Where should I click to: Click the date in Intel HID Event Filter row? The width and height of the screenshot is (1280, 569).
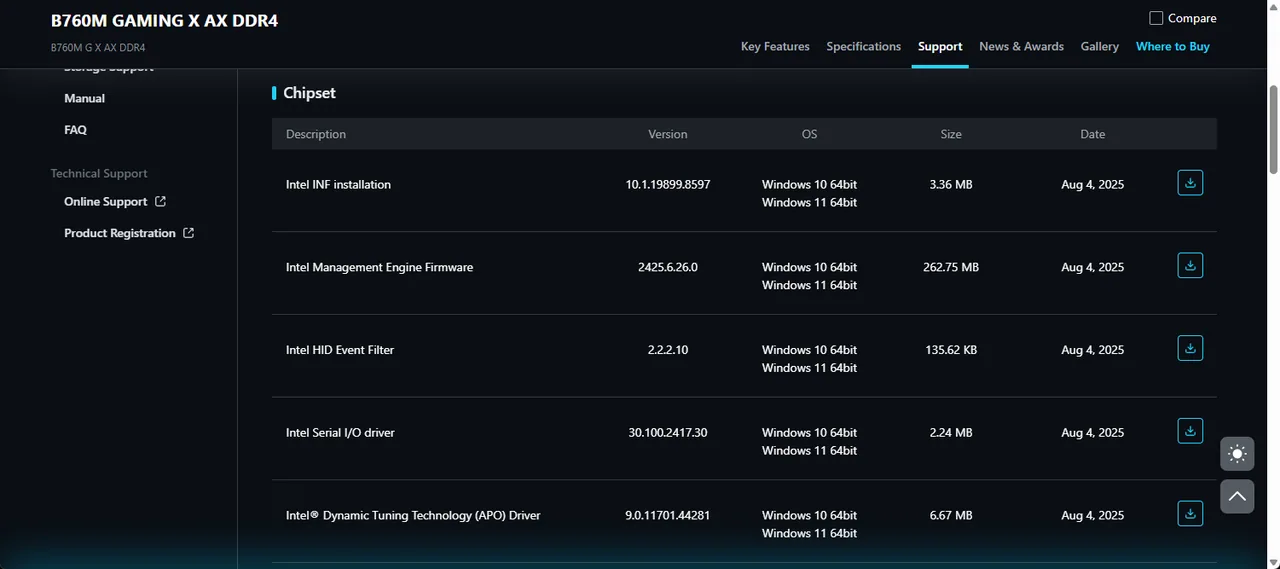click(1093, 350)
